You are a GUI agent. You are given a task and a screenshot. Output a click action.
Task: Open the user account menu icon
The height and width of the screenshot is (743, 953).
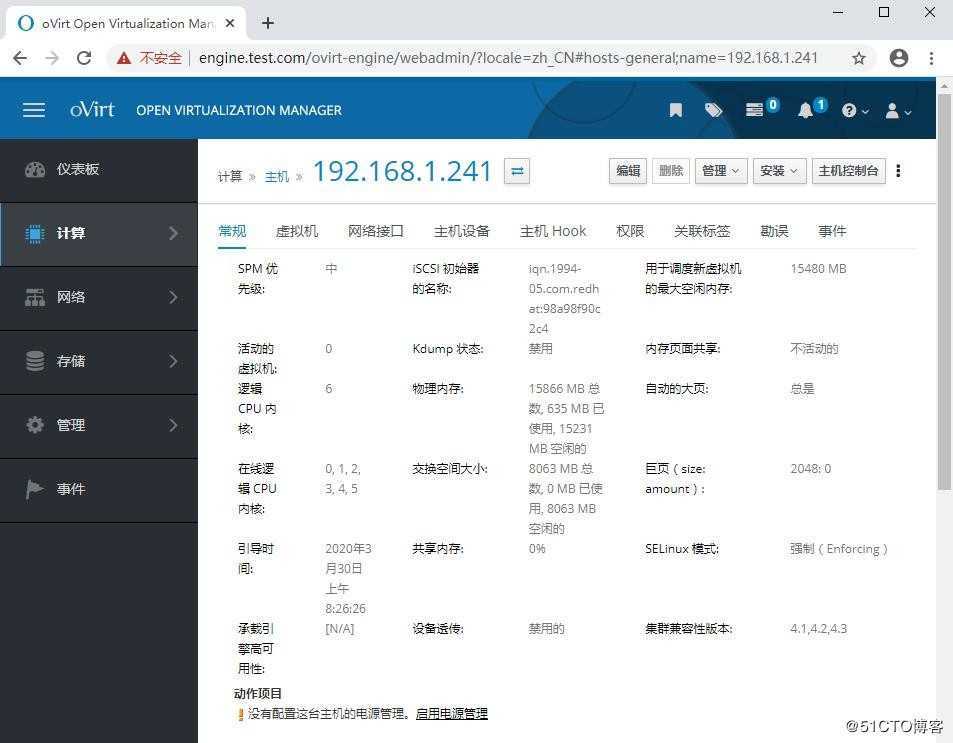click(x=894, y=110)
